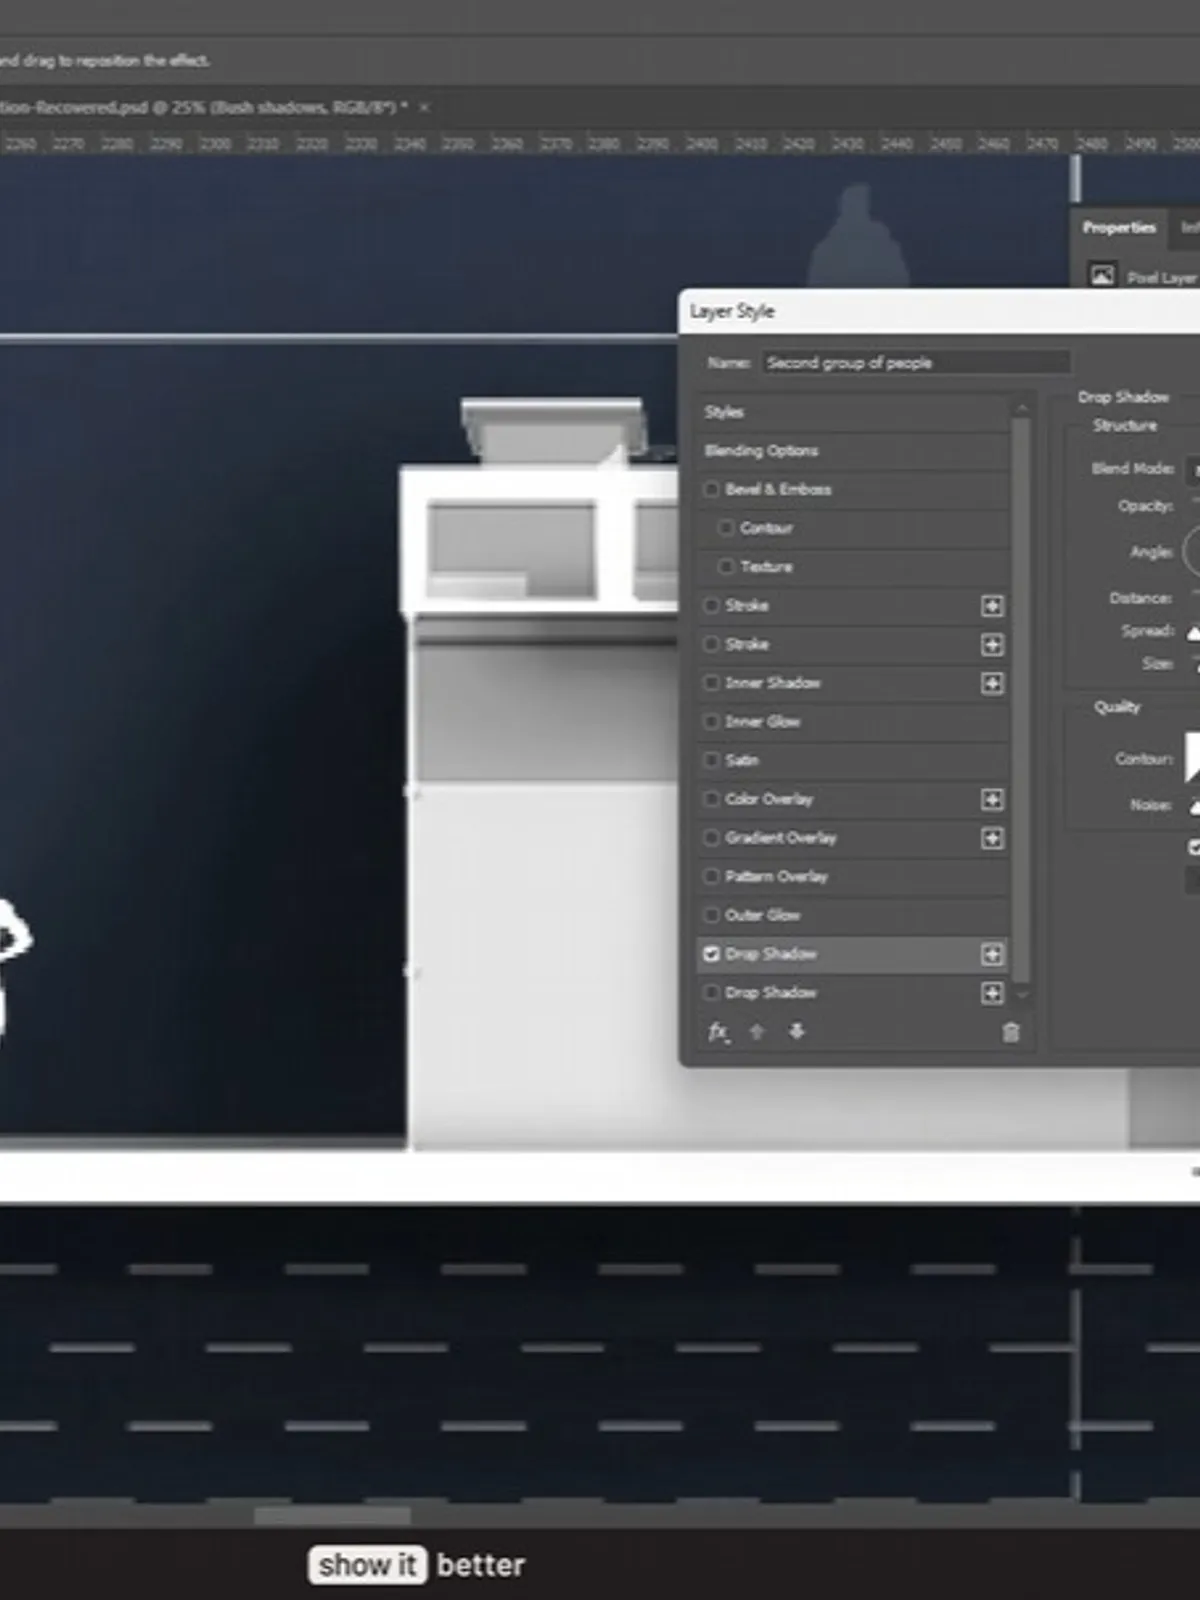Click the Name field in Layer Style
1200x1600 pixels.
point(915,362)
